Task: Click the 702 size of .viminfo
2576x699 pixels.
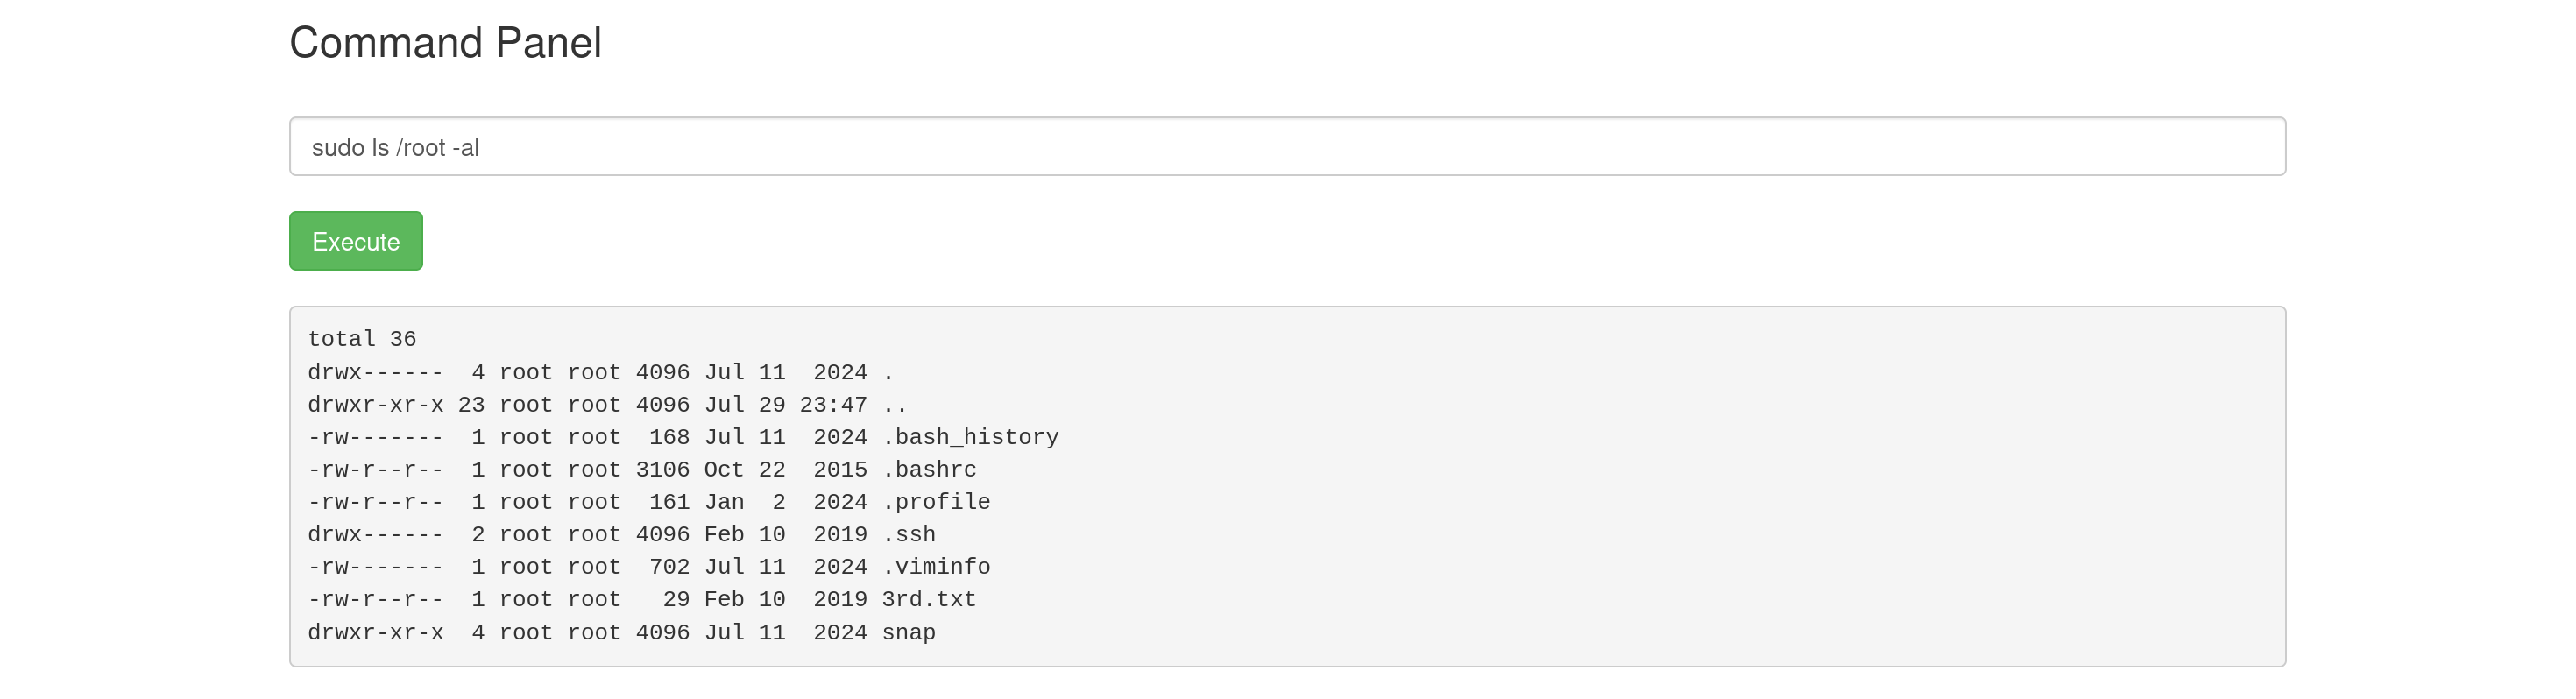Action: (x=670, y=567)
